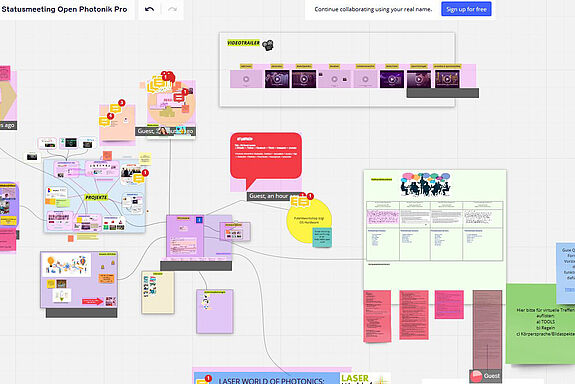Click the red arrow in the purple frame

(92, 301)
